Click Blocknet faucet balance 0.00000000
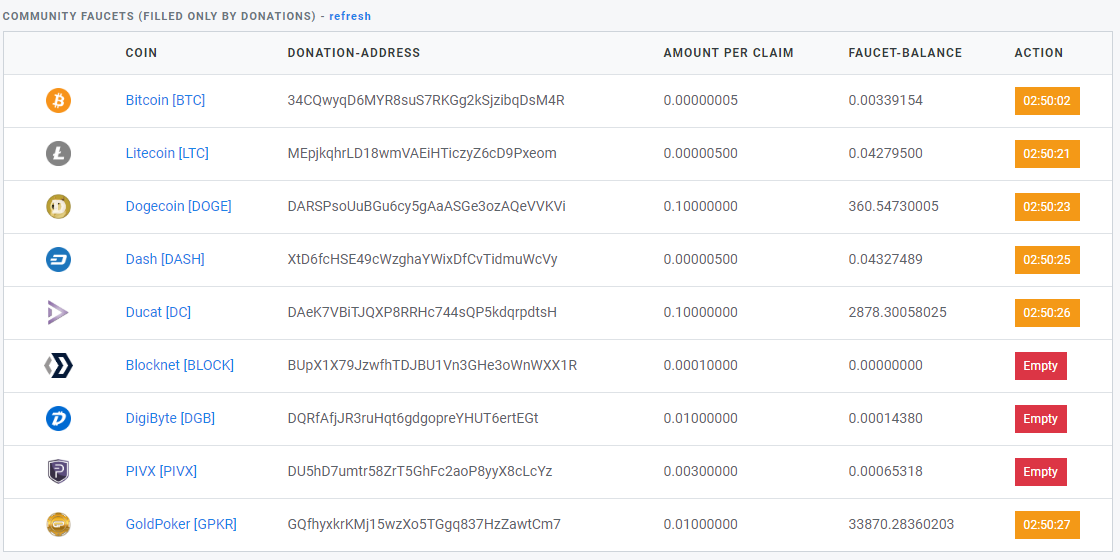This screenshot has width=1120, height=560. pos(886,365)
